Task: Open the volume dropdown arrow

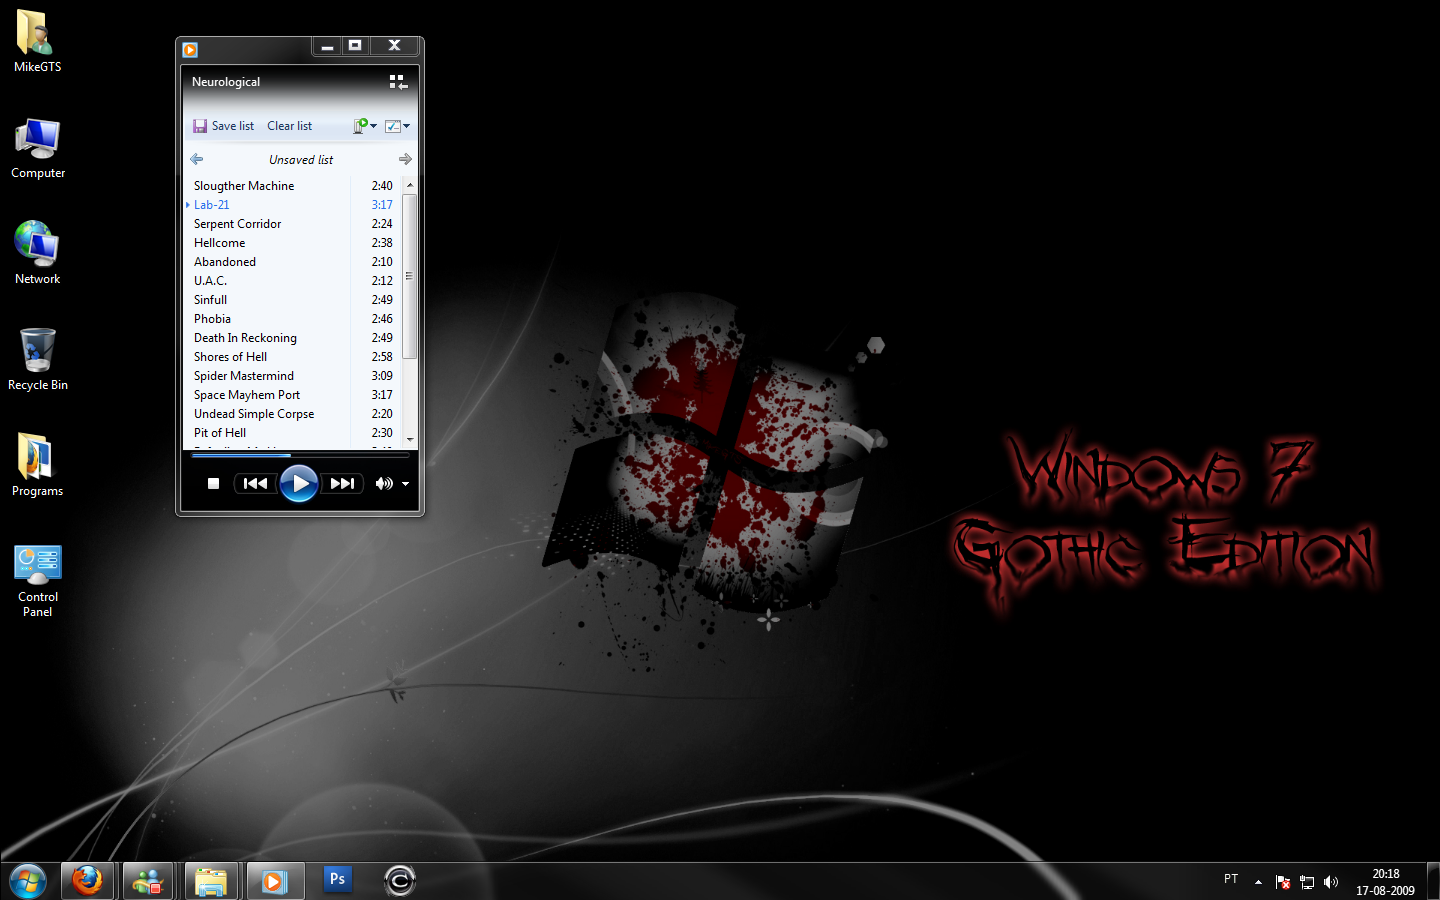Action: tap(405, 484)
